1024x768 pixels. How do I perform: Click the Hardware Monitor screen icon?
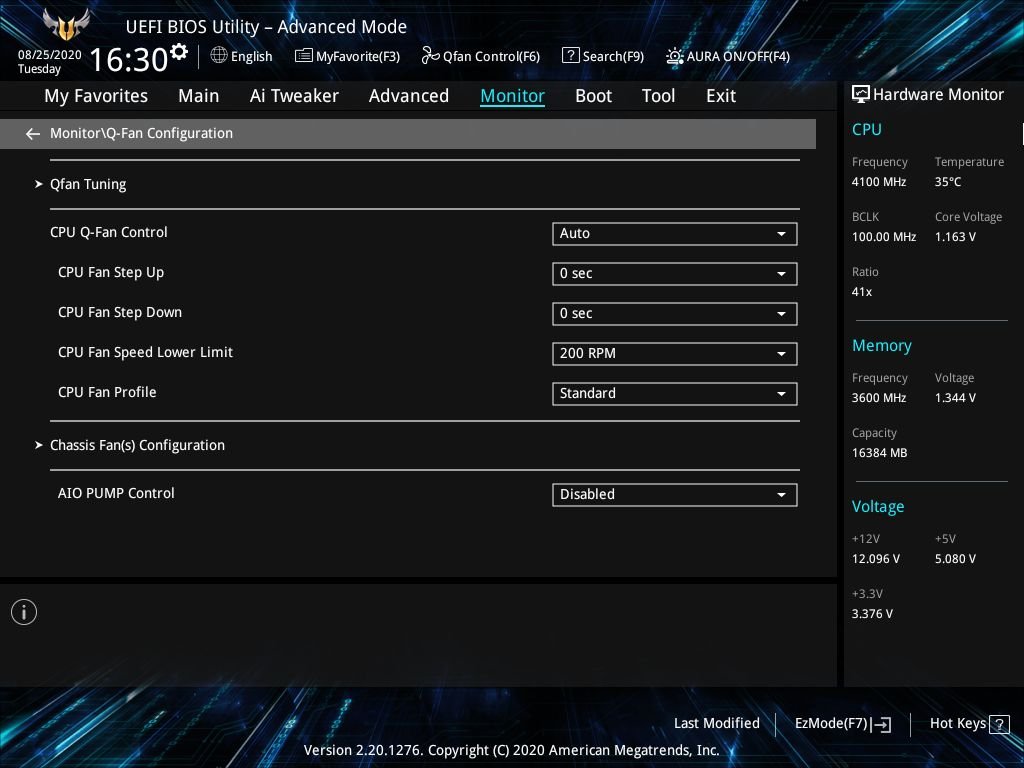(x=861, y=95)
